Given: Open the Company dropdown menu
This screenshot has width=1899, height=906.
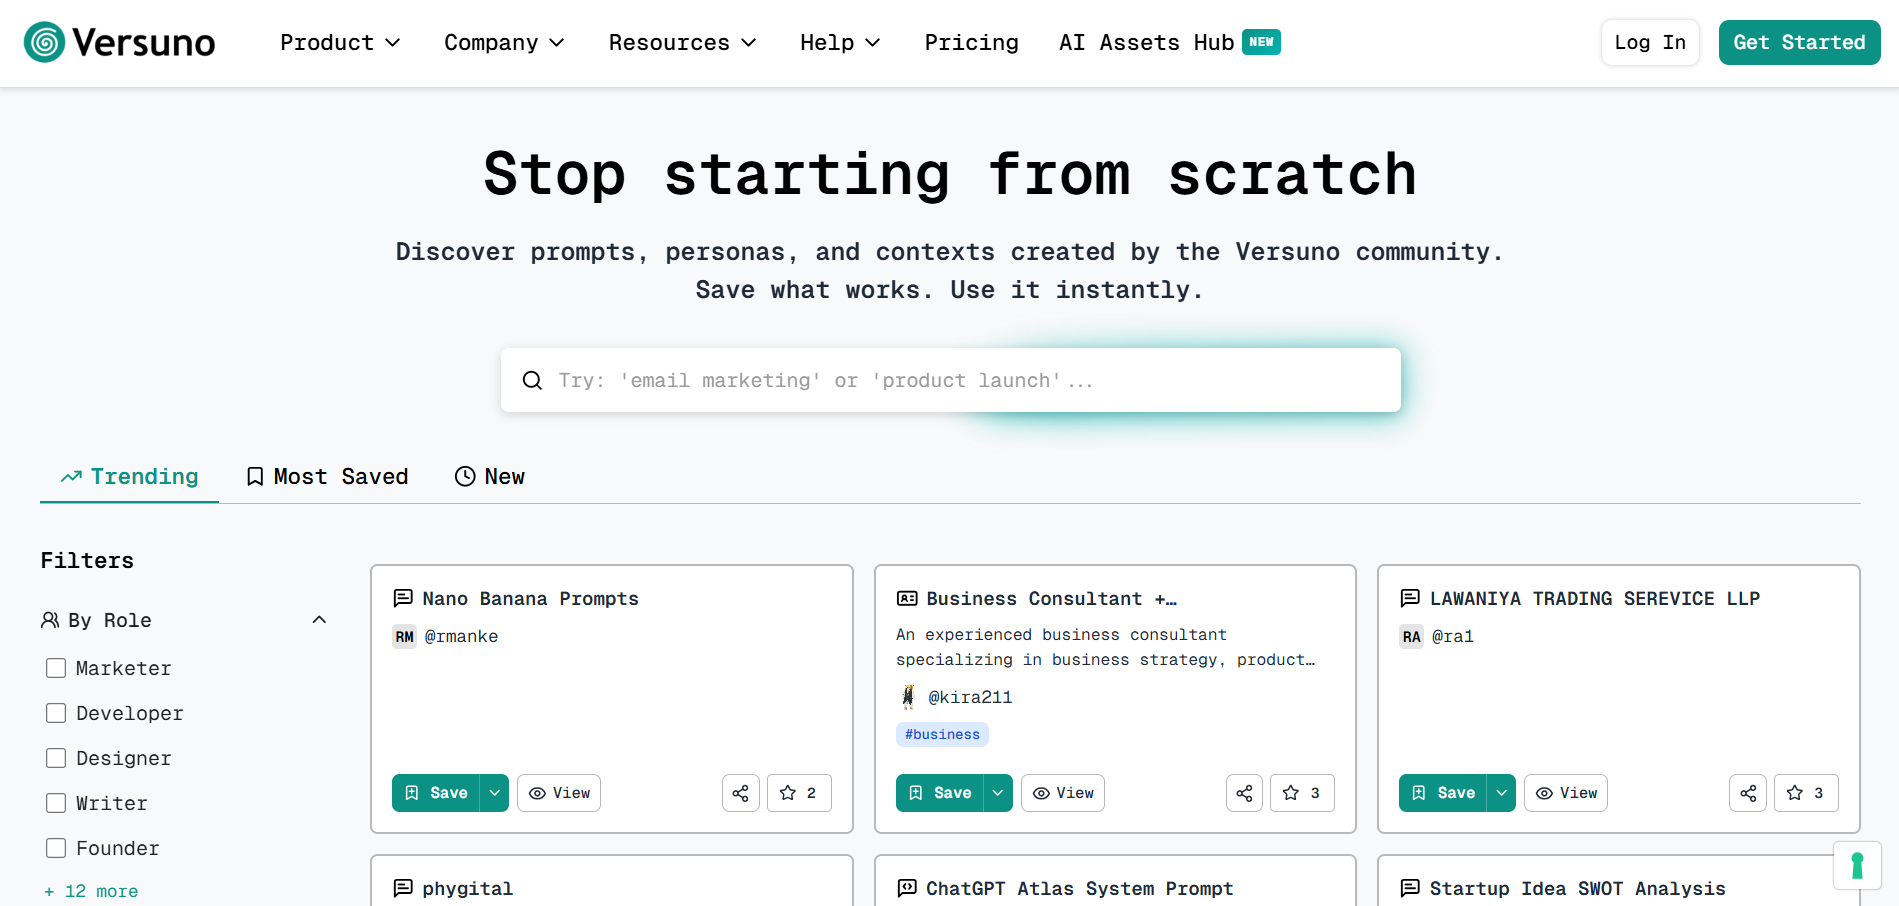Looking at the screenshot, I should coord(504,42).
